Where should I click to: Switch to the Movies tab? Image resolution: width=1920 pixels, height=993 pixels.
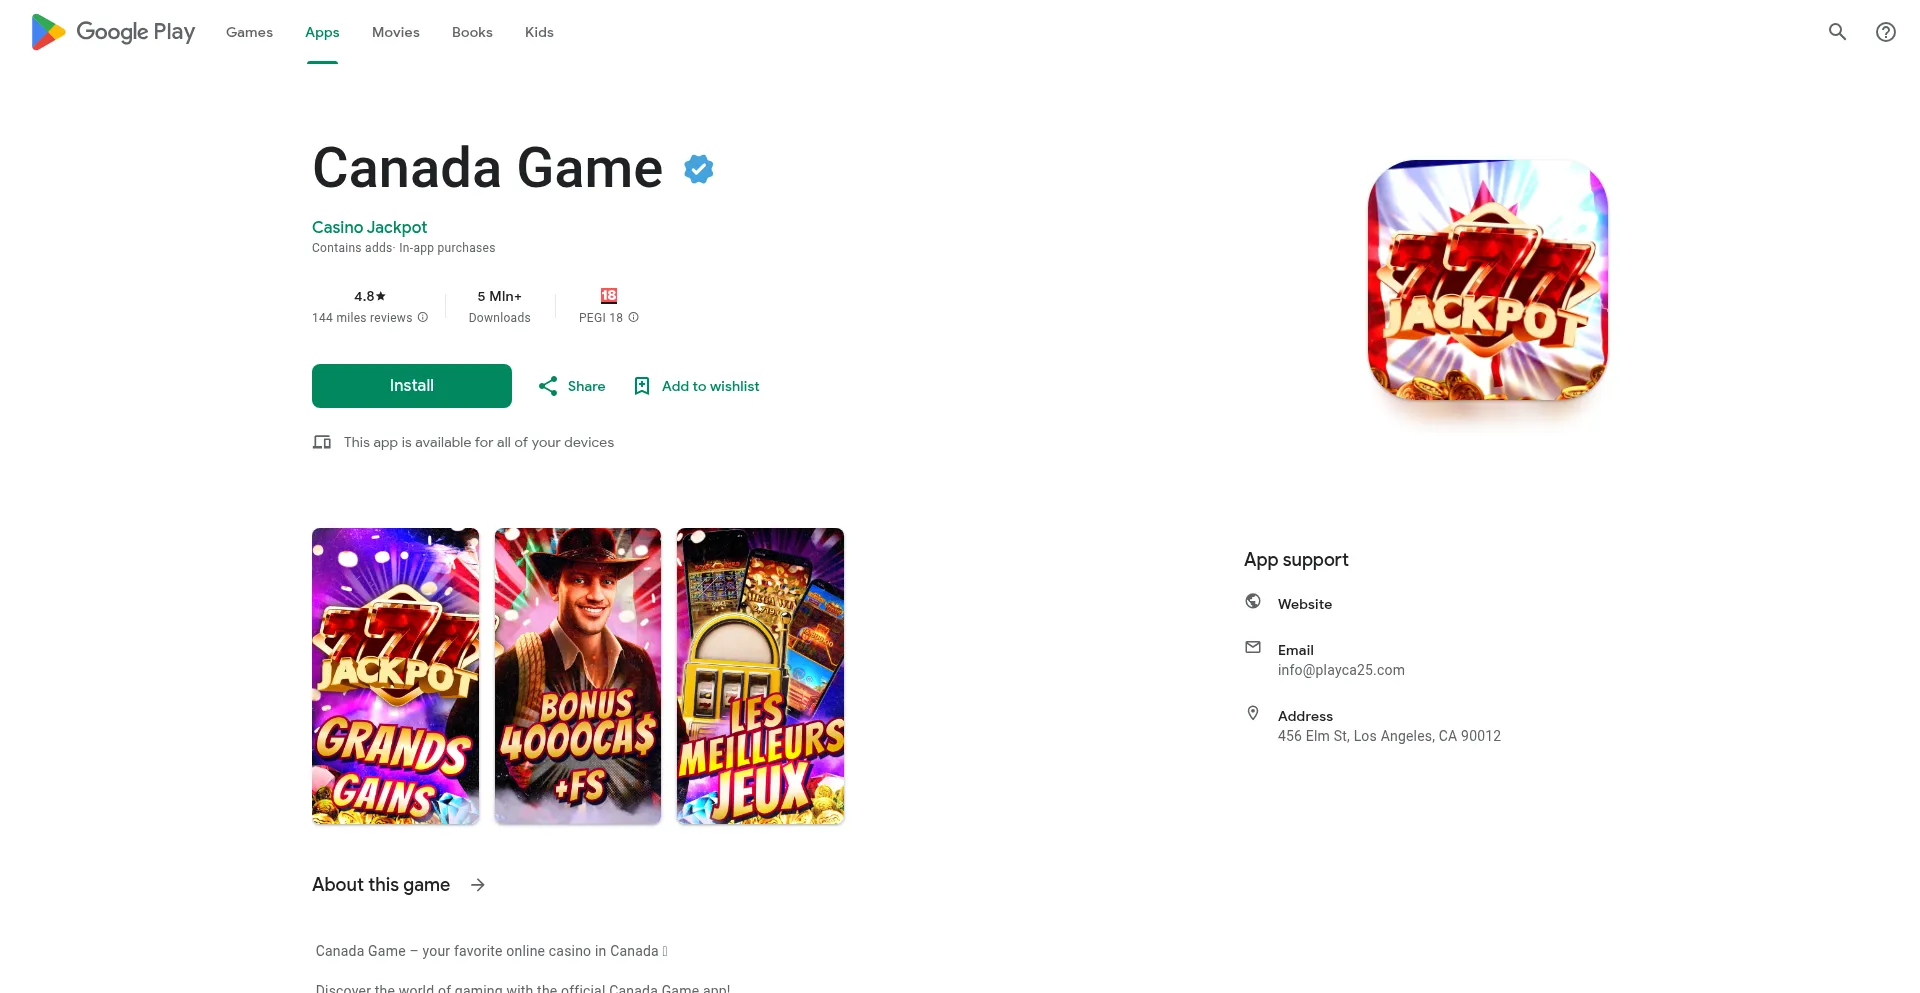coord(396,32)
